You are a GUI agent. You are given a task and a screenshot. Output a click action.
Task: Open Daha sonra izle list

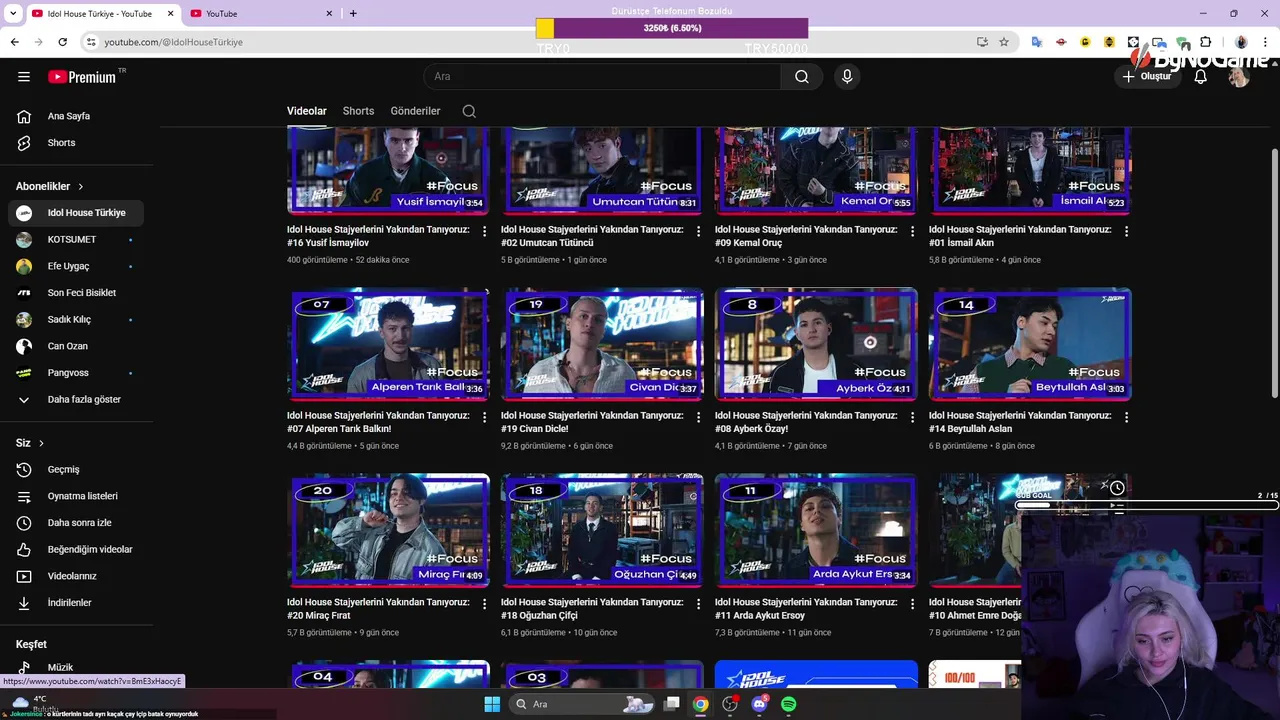tap(76, 523)
